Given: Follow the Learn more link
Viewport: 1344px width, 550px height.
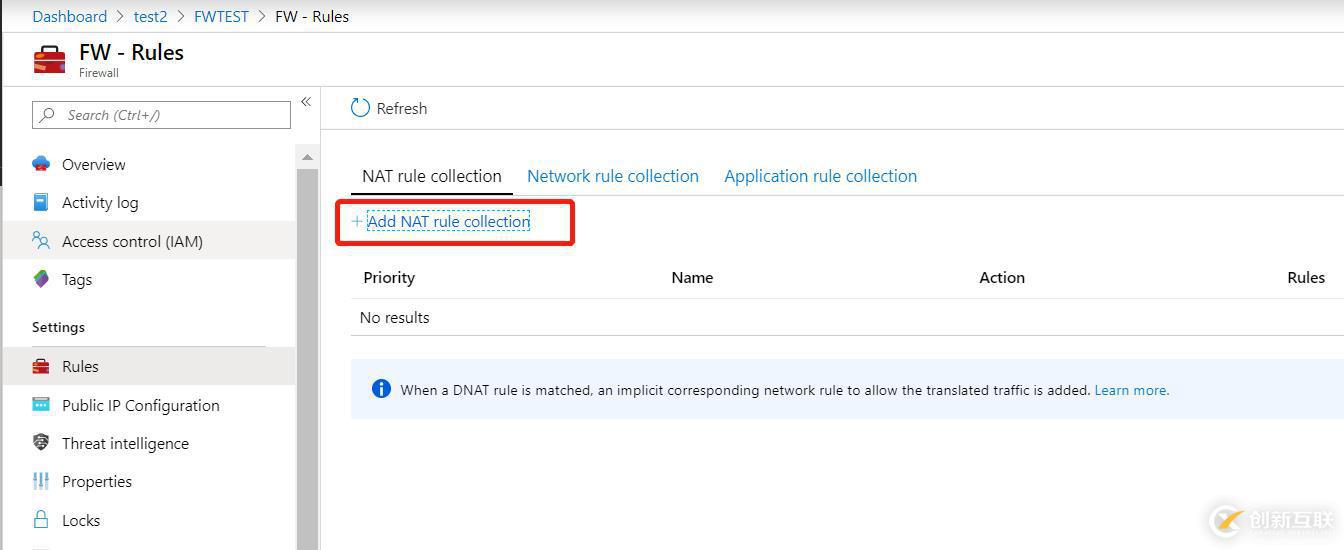Looking at the screenshot, I should click(1131, 390).
